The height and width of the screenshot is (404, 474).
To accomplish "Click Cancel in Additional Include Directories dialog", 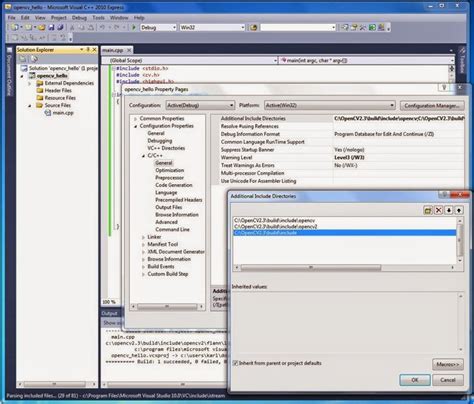I will click(x=448, y=380).
